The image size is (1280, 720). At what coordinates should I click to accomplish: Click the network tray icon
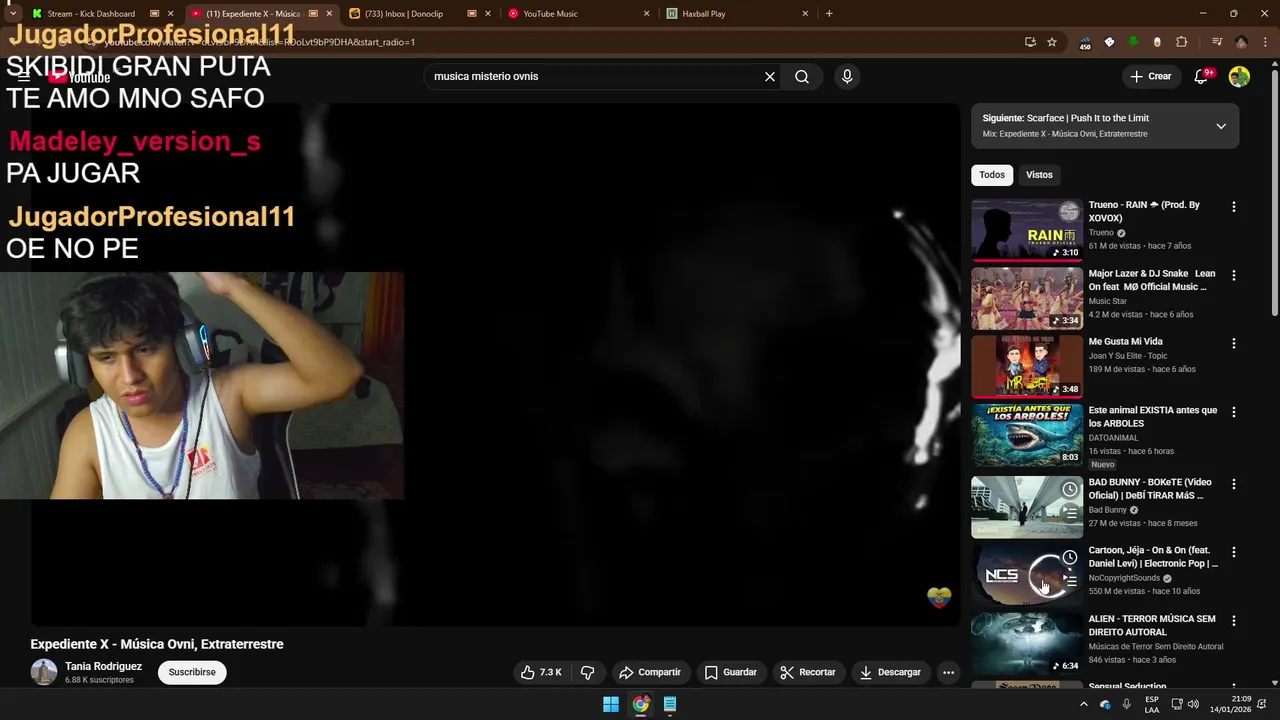pos(1177,704)
